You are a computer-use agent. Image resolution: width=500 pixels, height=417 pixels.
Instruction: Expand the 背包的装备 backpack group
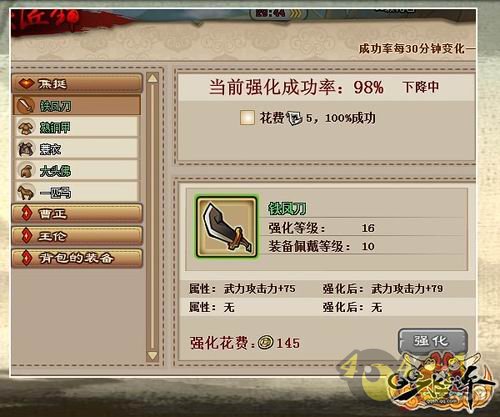[x=77, y=258]
